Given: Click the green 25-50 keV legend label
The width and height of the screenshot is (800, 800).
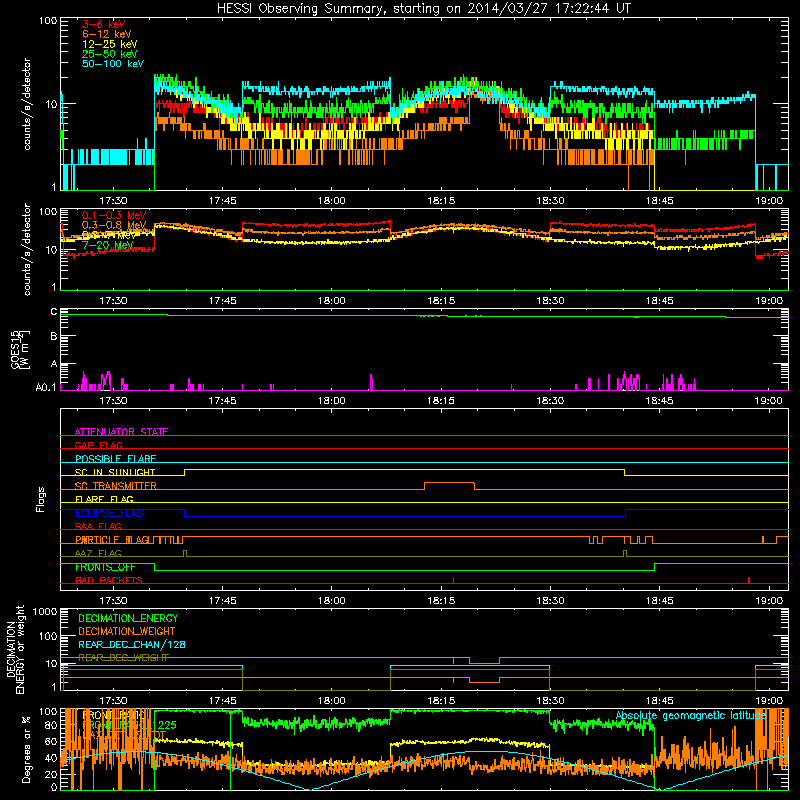Looking at the screenshot, I should pyautogui.click(x=110, y=54).
